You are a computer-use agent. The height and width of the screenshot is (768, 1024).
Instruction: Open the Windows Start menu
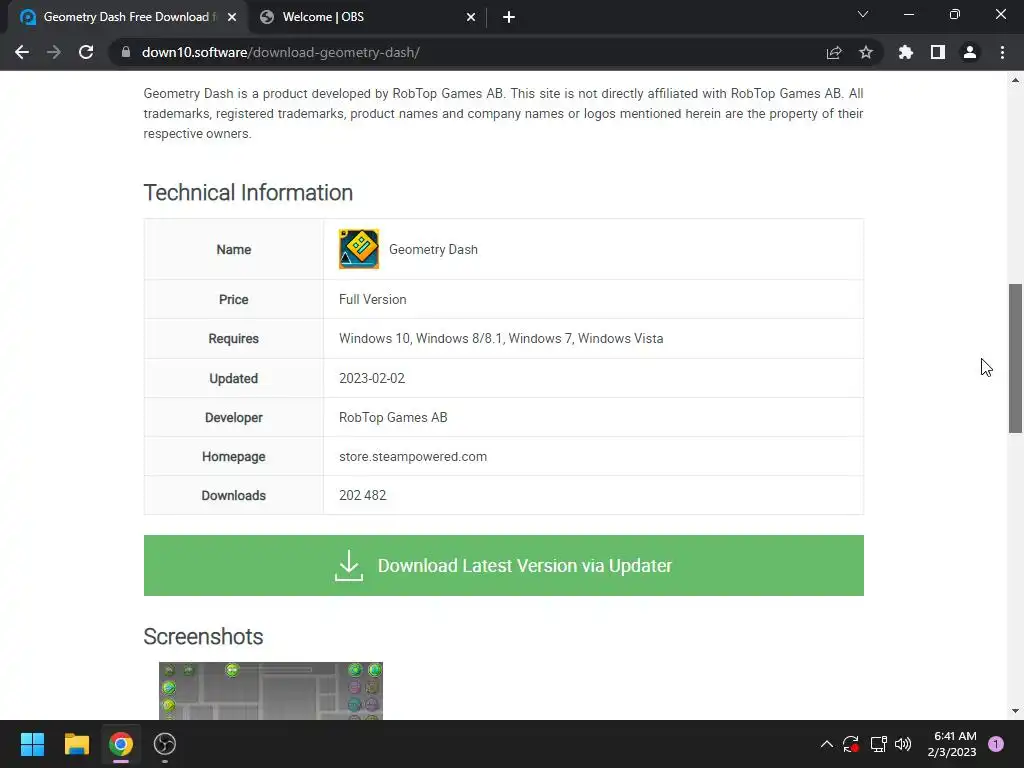coord(32,744)
